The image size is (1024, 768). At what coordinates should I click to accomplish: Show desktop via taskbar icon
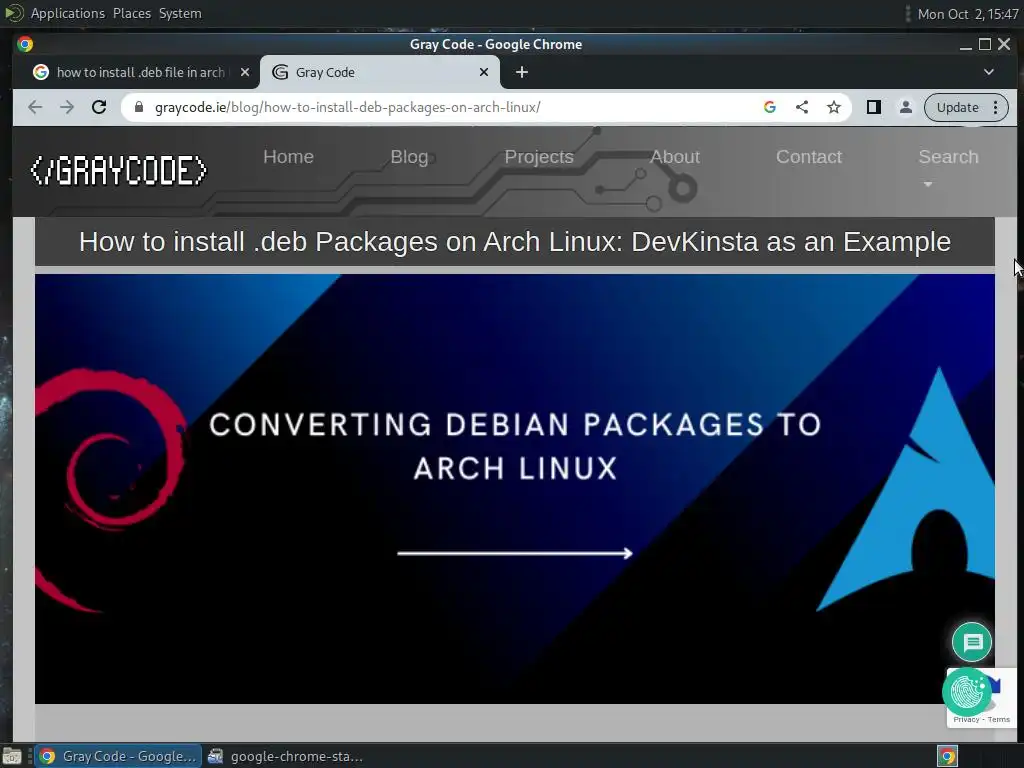point(12,756)
